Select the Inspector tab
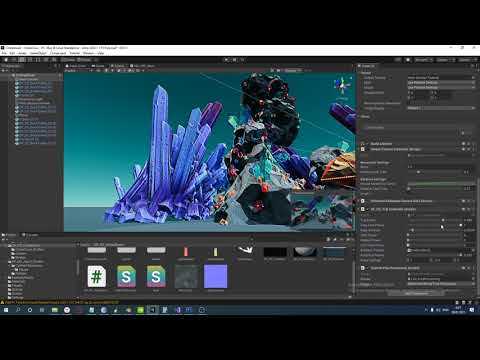480x360 pixels. (x=367, y=66)
